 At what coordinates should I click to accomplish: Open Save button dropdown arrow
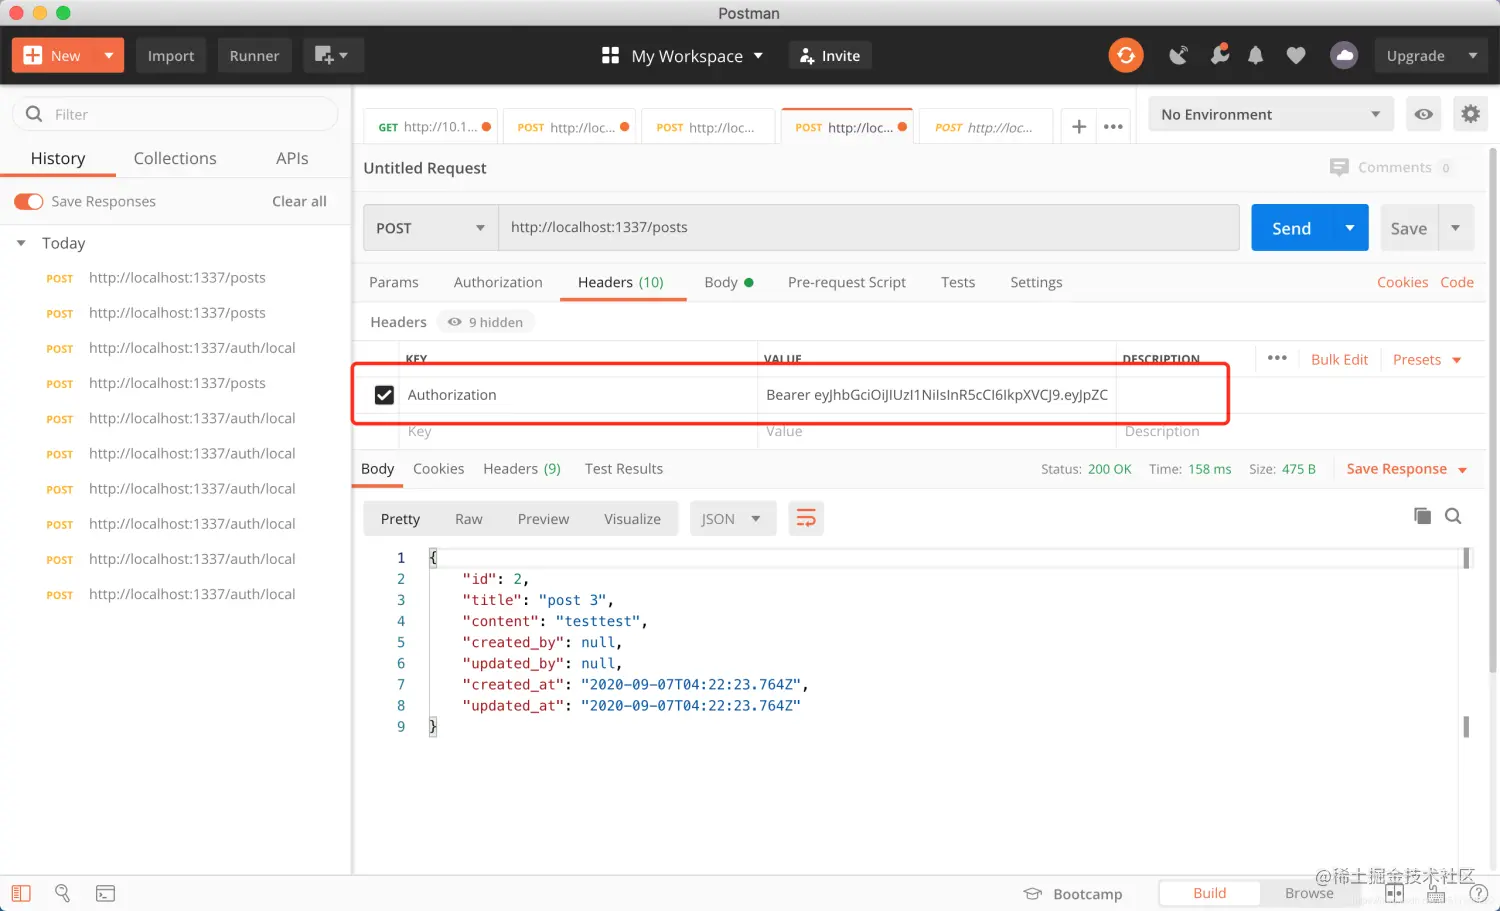tap(1456, 228)
